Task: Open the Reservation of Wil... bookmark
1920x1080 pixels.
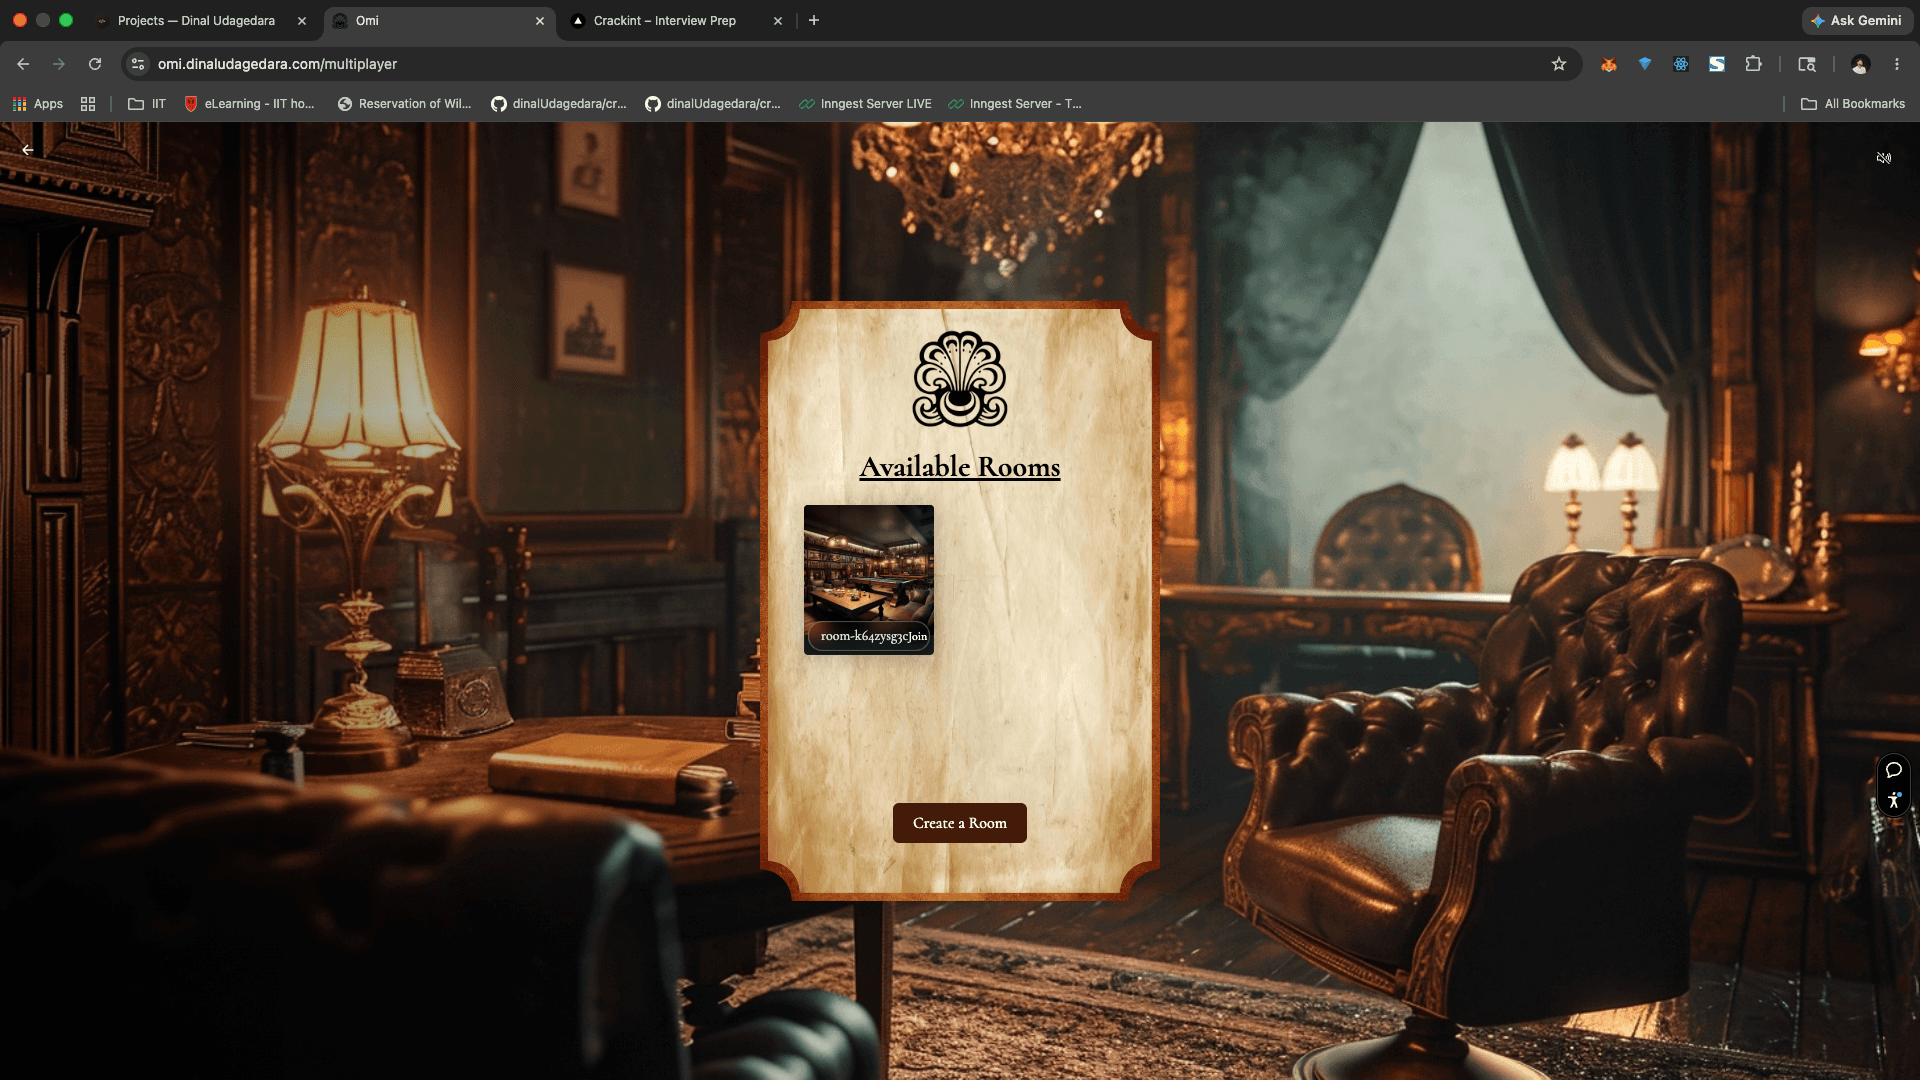Action: pyautogui.click(x=404, y=104)
